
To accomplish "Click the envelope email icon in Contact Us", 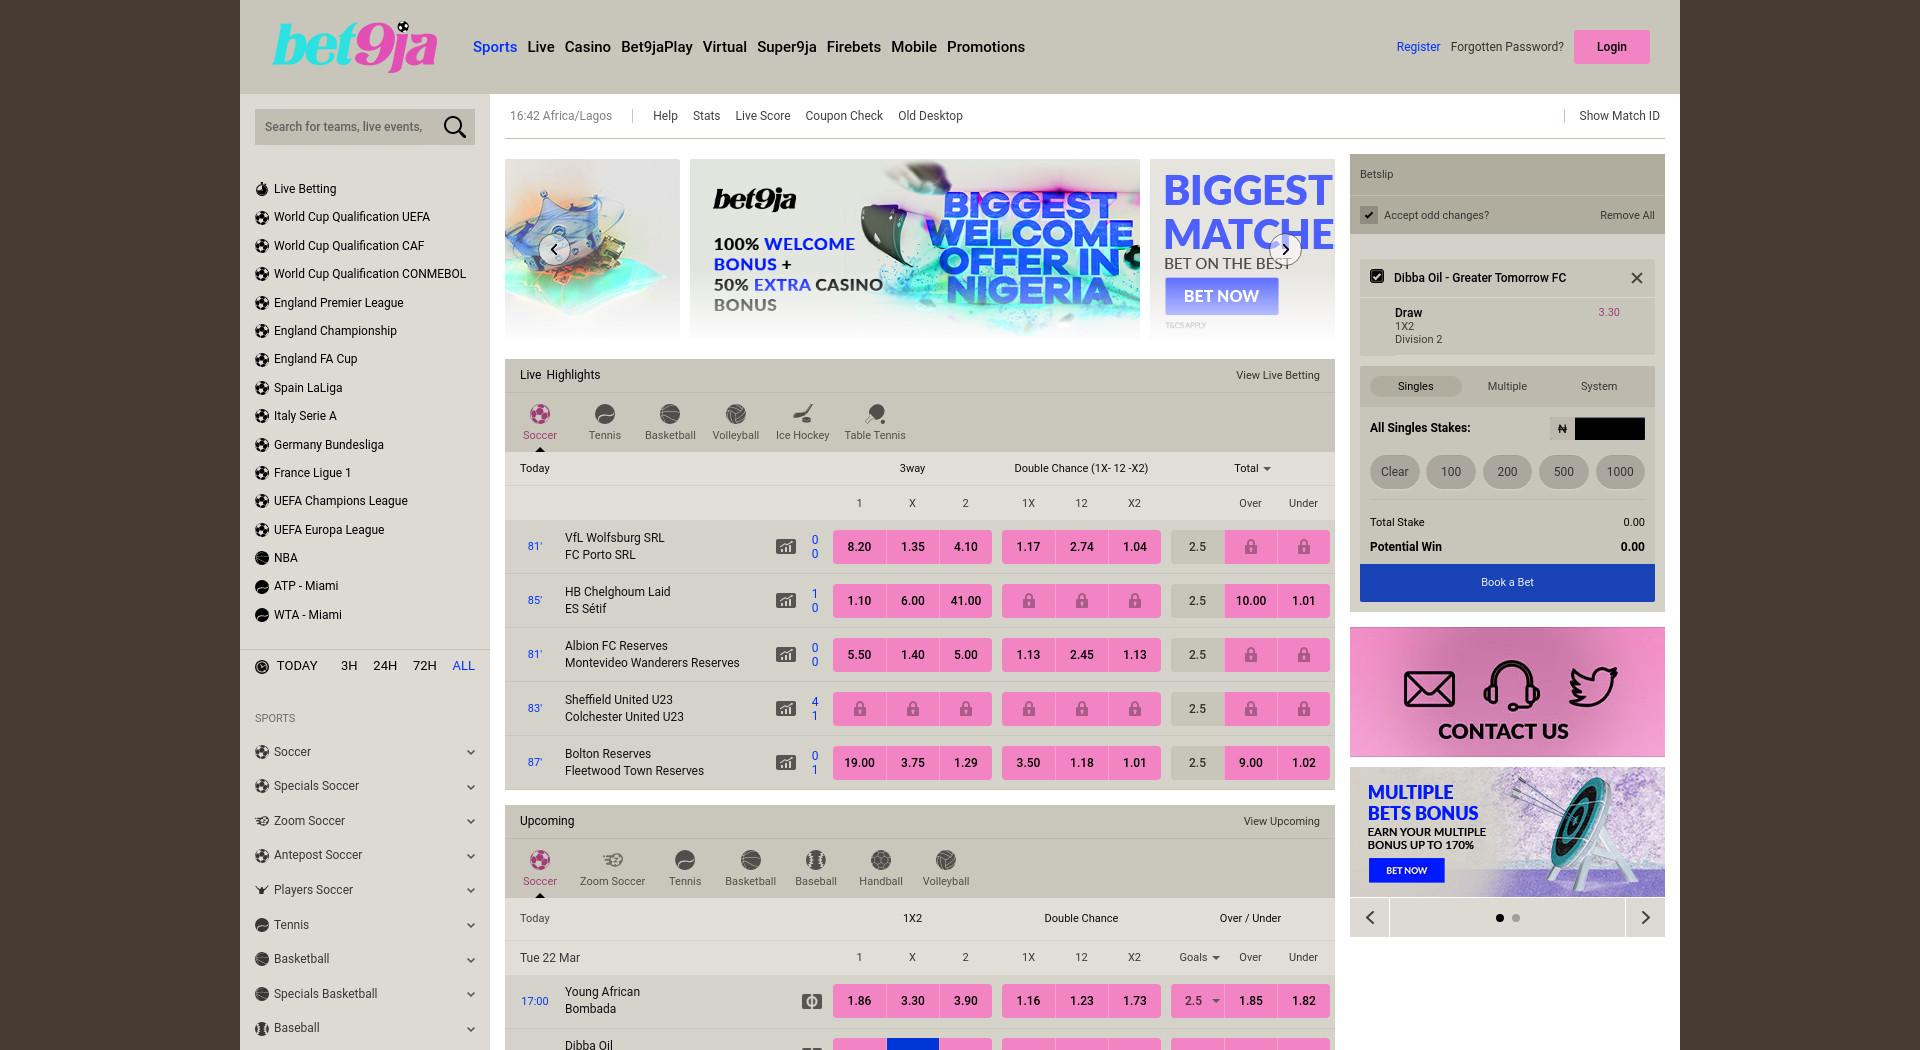I will (x=1429, y=688).
